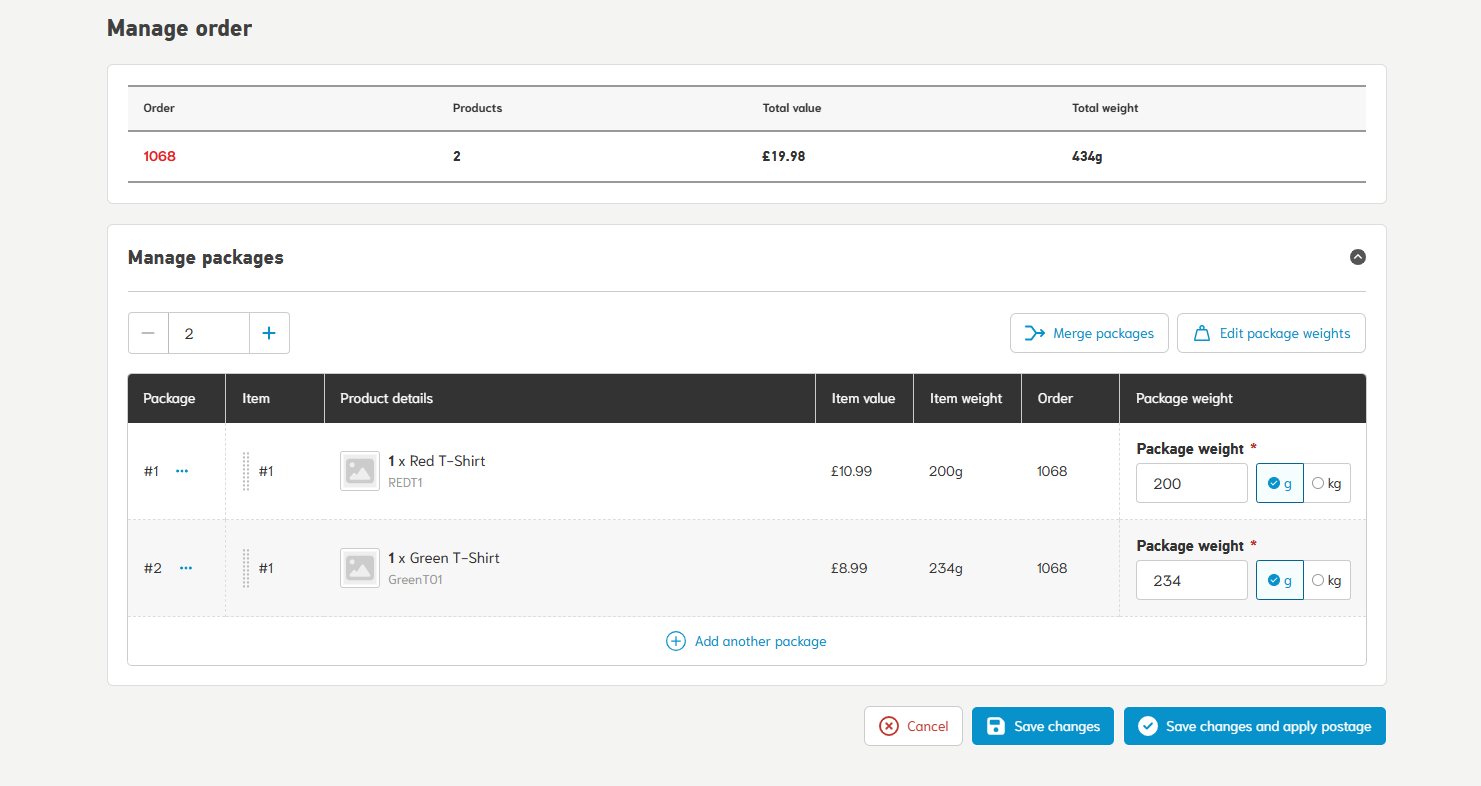Click the Green T-Shirt product image placeholder
The height and width of the screenshot is (786, 1481).
pos(360,568)
